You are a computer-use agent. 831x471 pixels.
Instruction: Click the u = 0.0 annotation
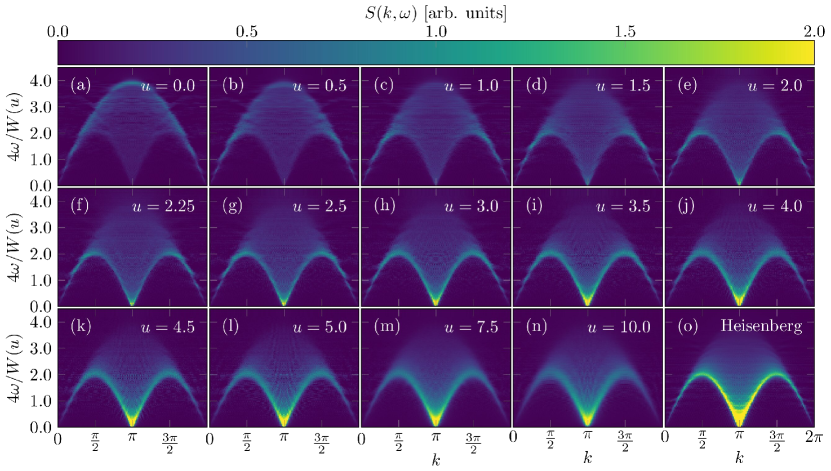(x=167, y=85)
